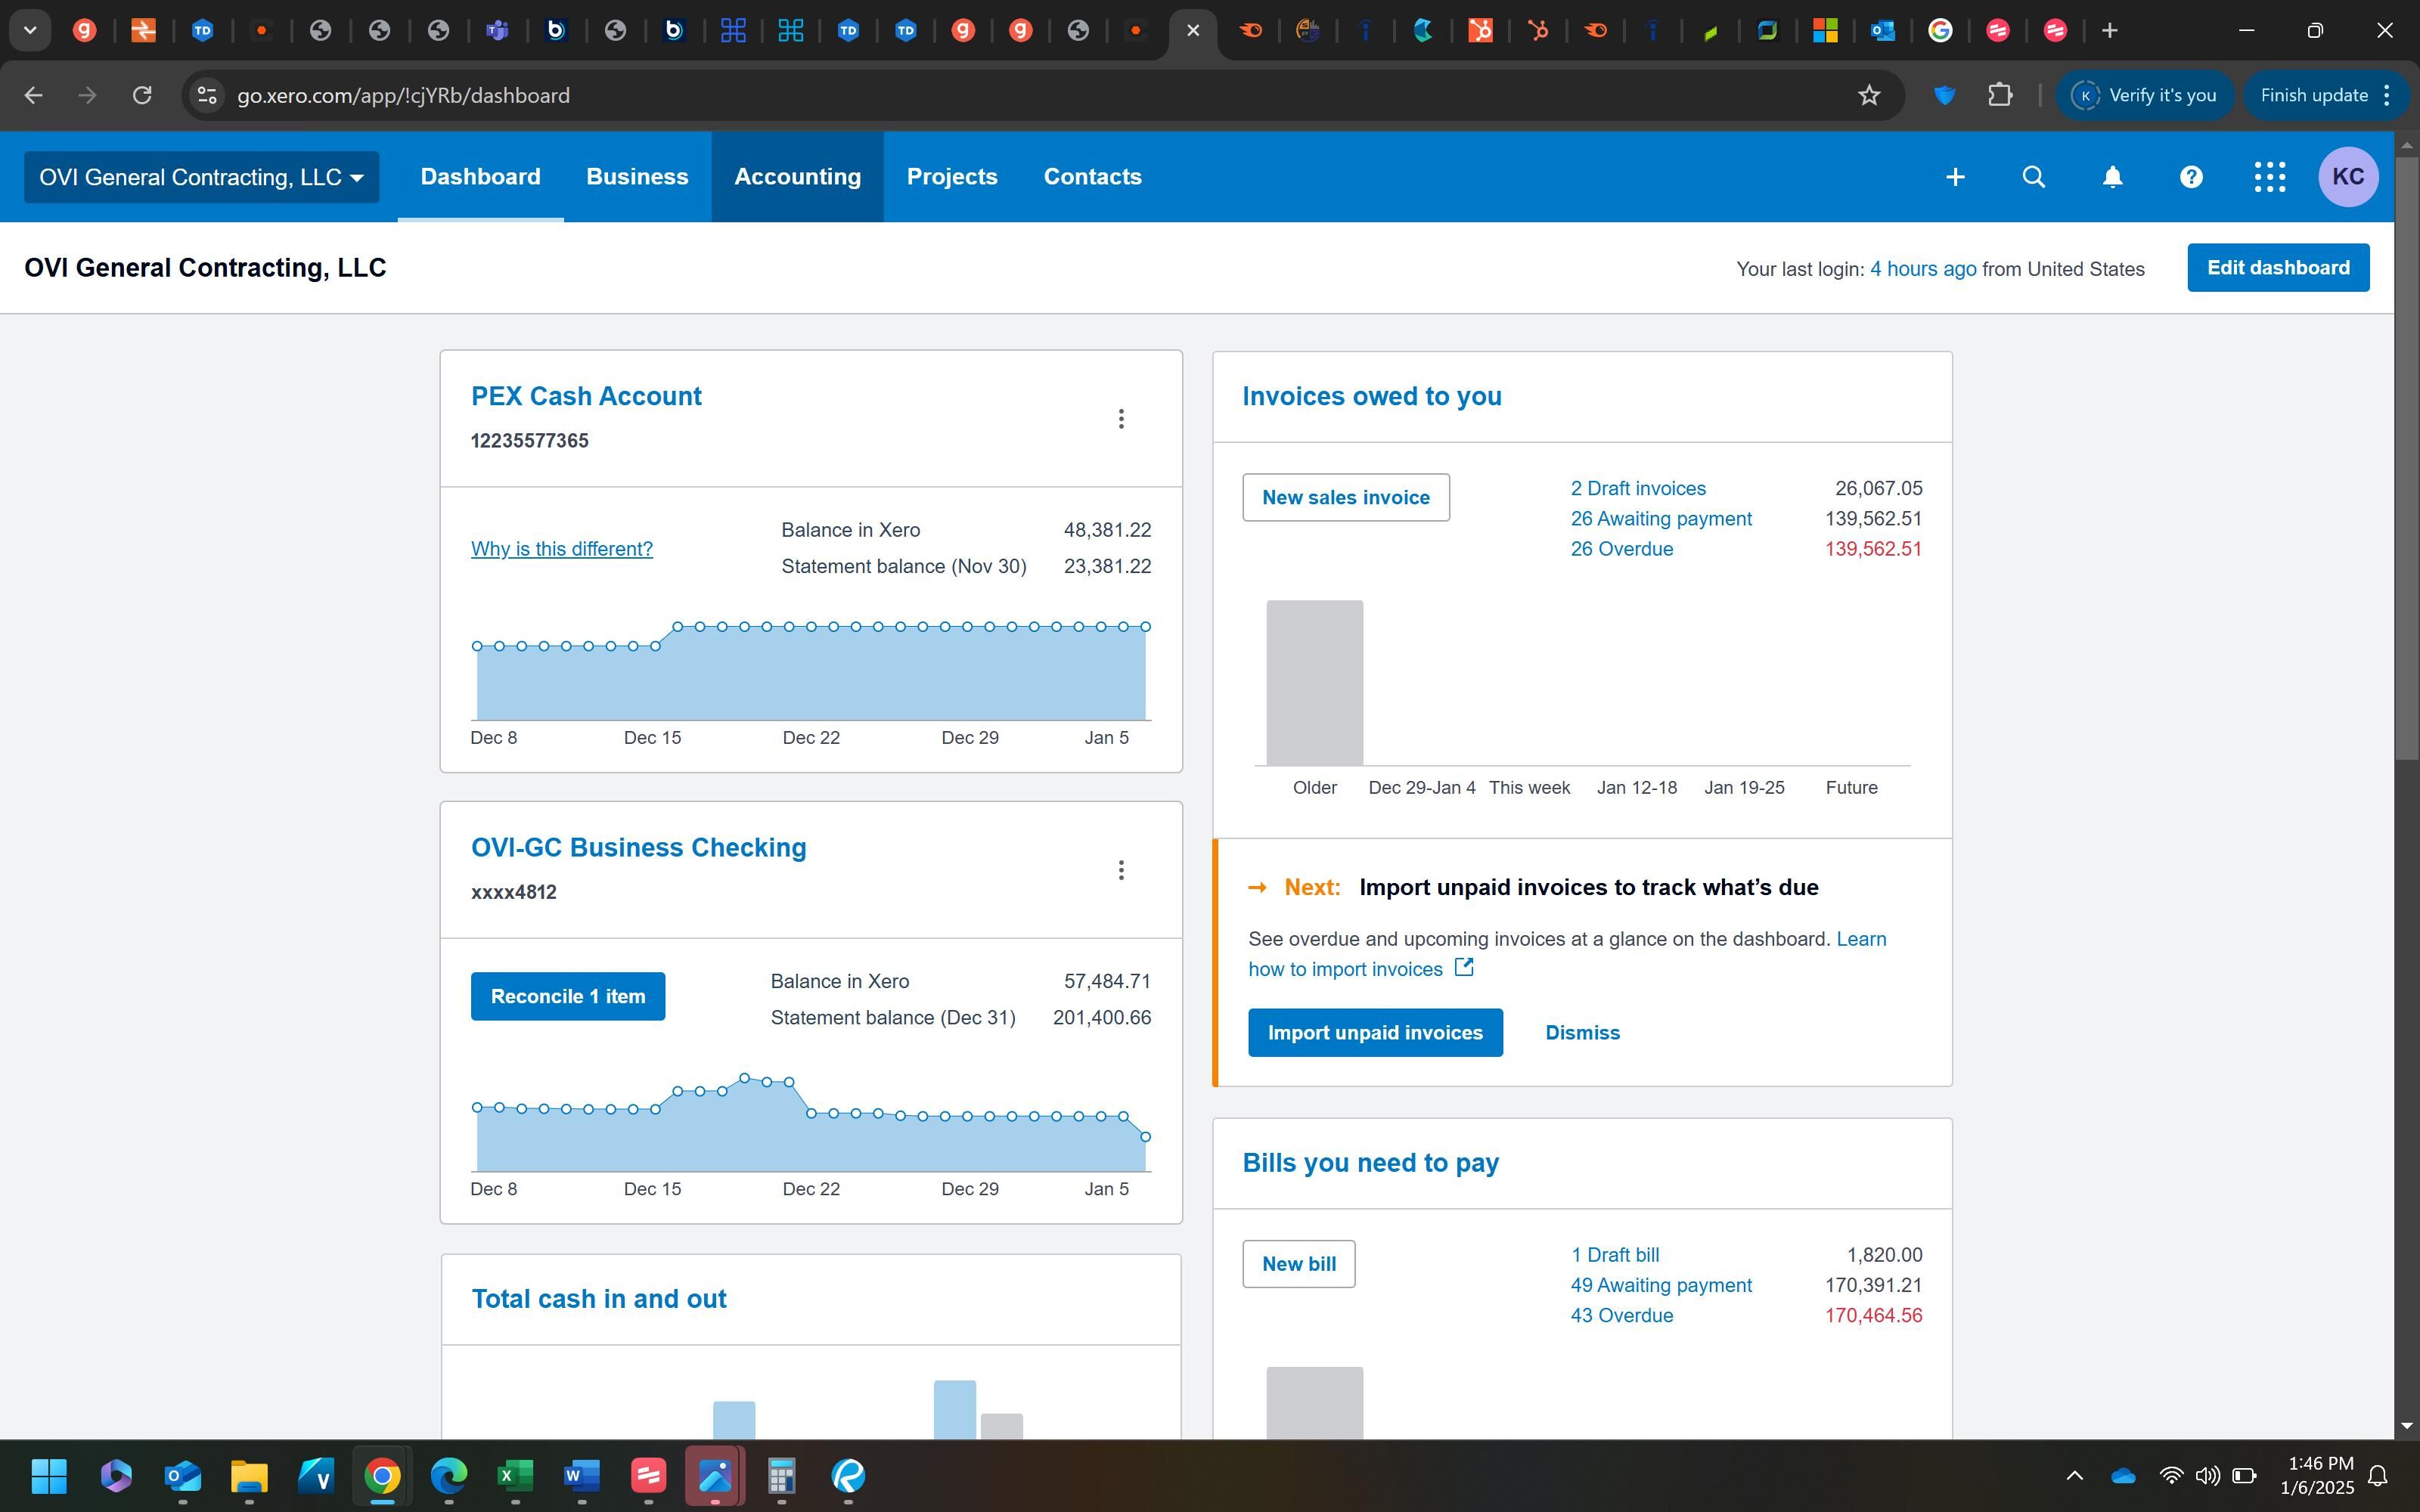The image size is (2420, 1512).
Task: Click Reconcile 1 item button
Action: (x=568, y=996)
